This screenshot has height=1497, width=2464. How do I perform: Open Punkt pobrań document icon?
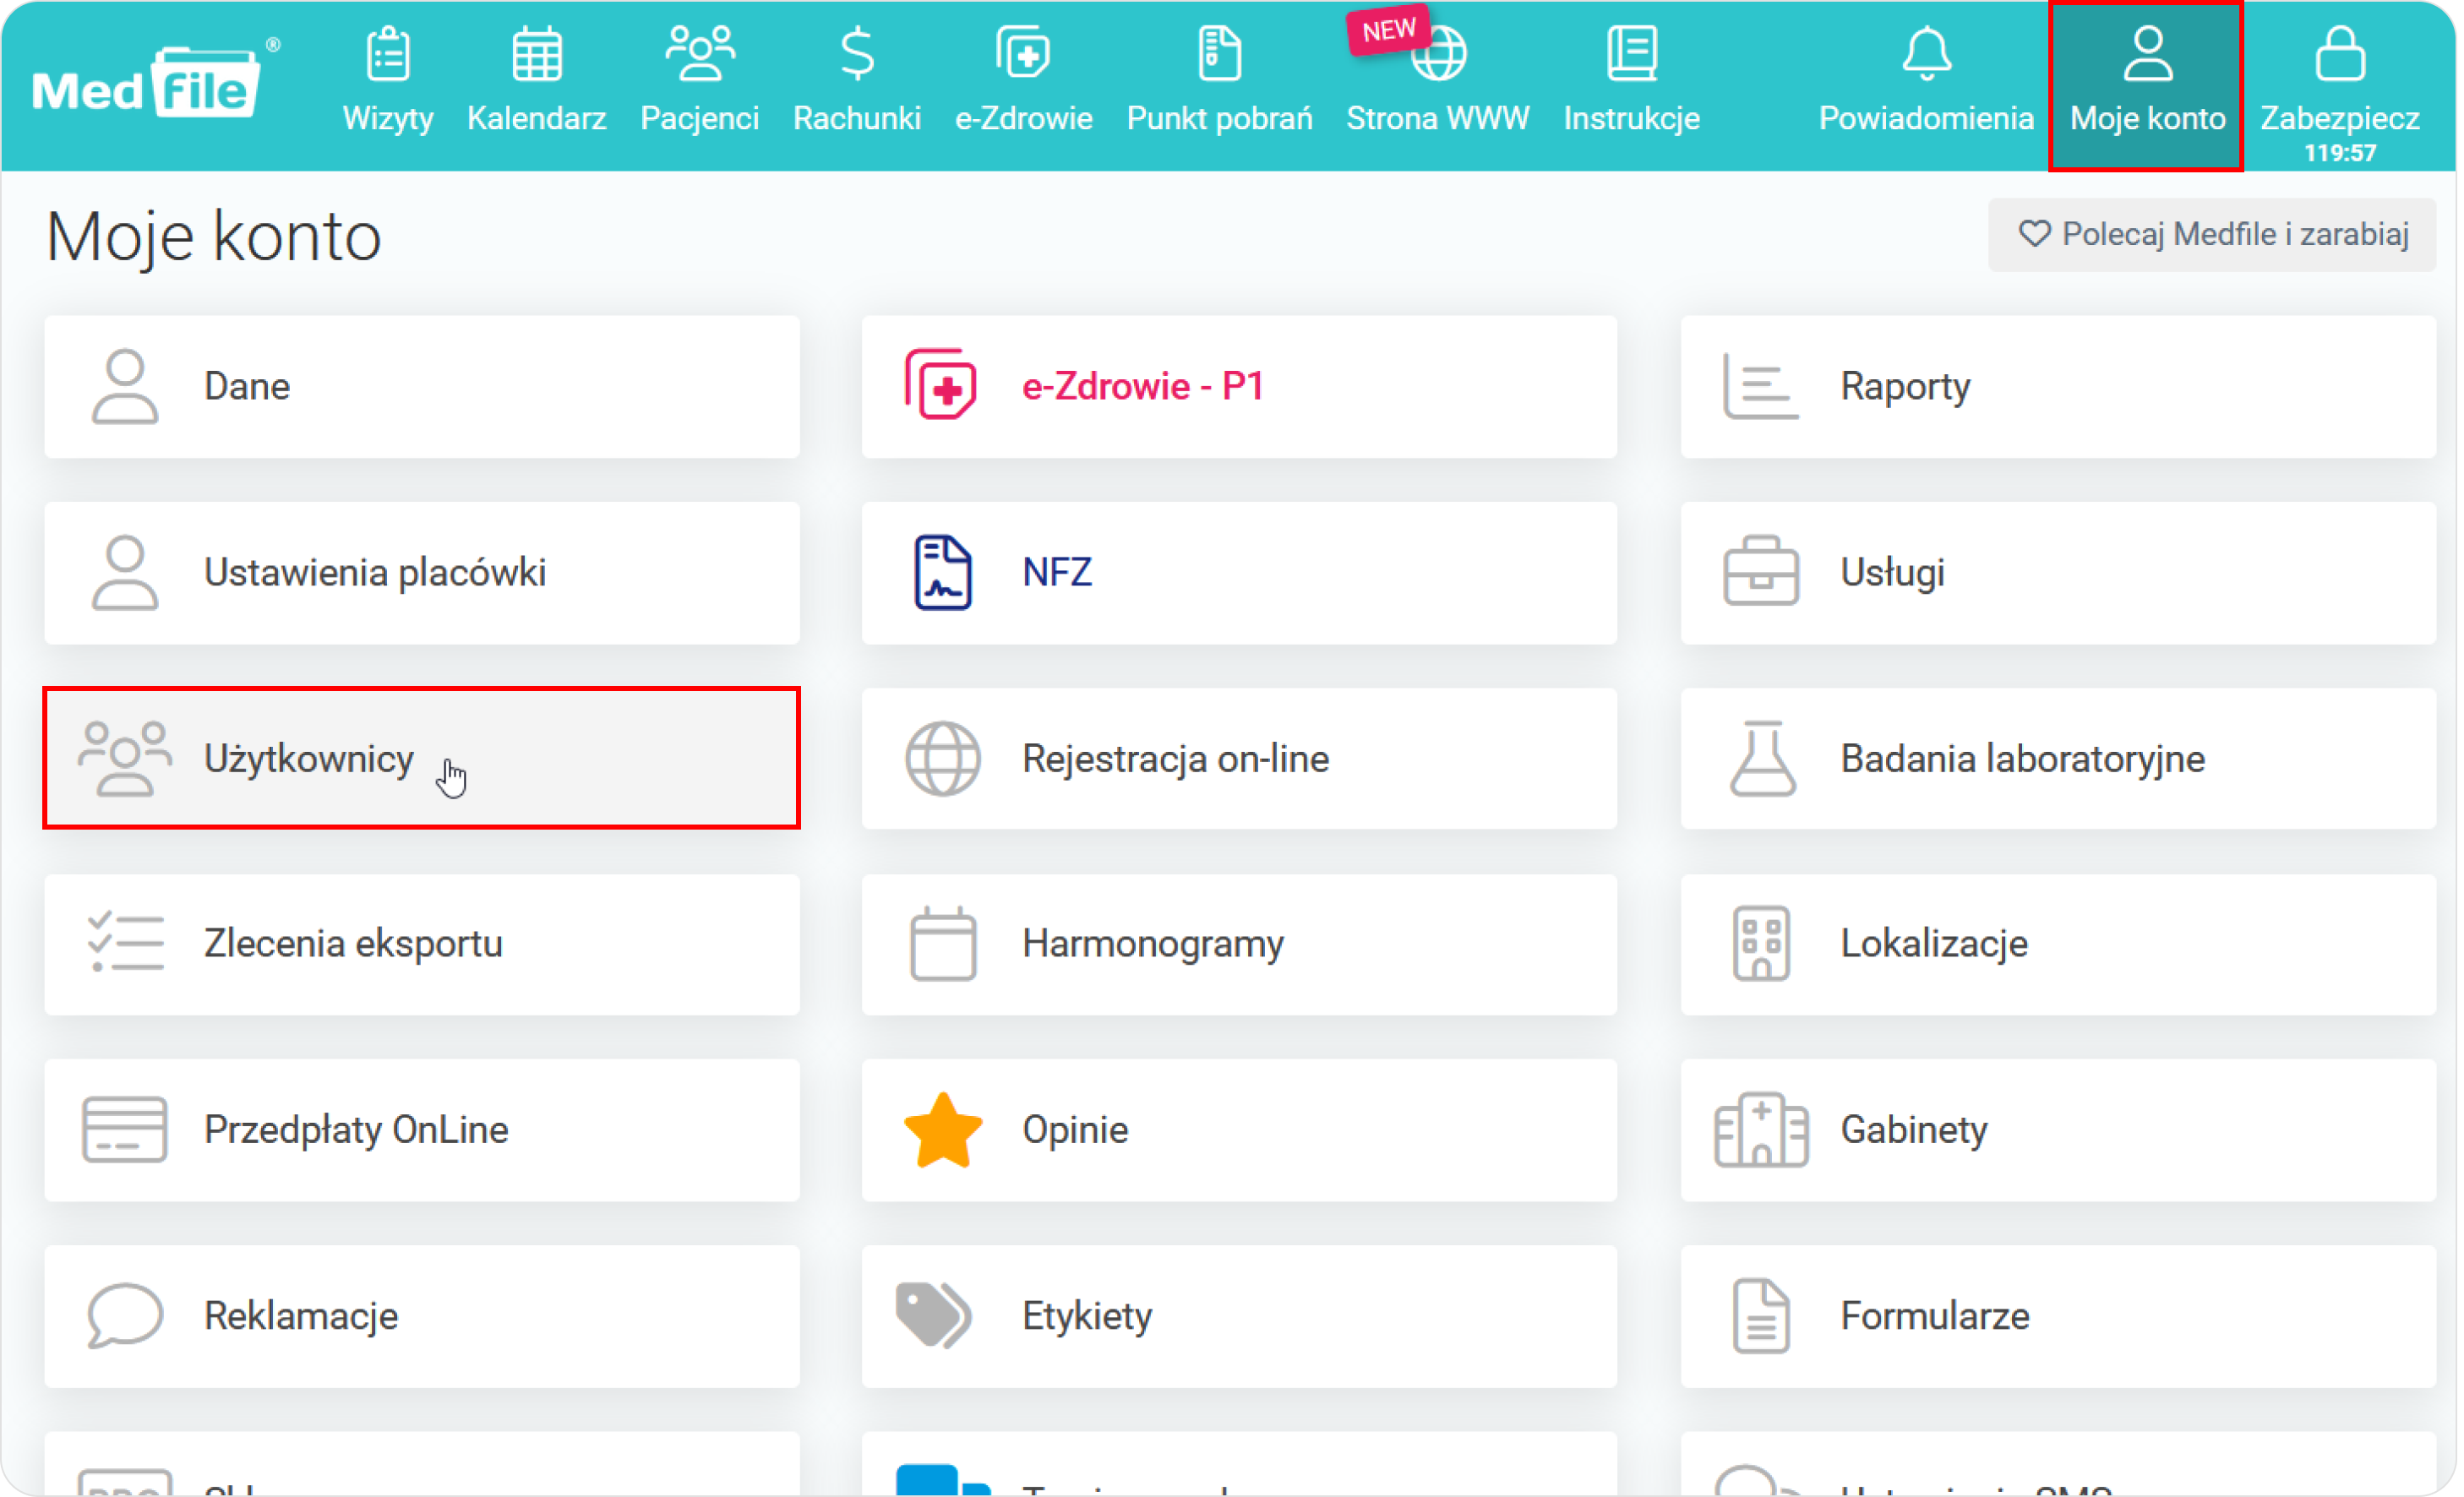coord(1220,53)
